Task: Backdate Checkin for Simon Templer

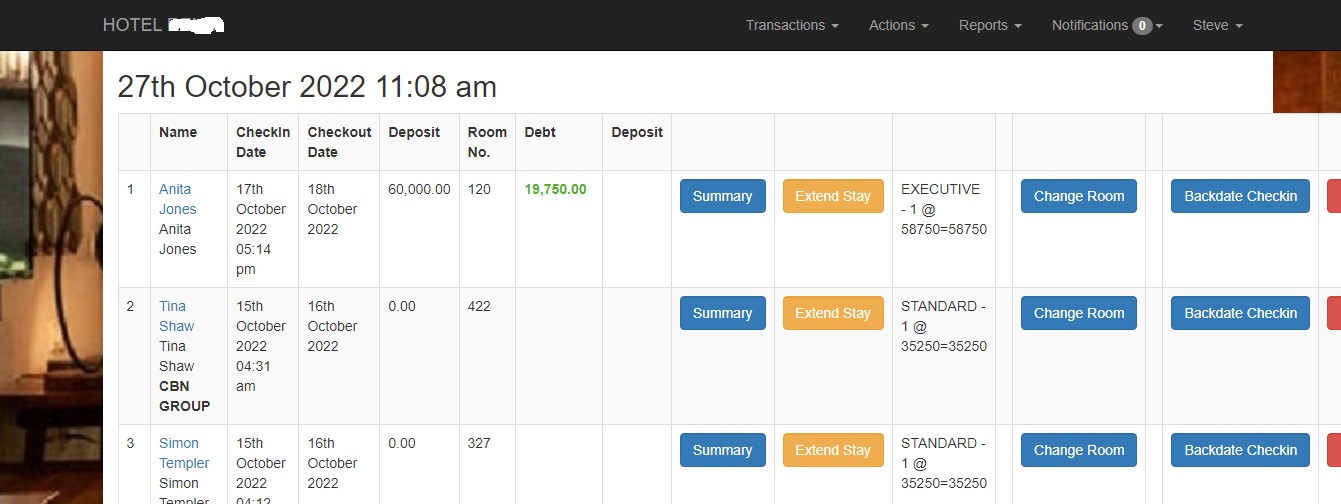Action: pyautogui.click(x=1240, y=450)
